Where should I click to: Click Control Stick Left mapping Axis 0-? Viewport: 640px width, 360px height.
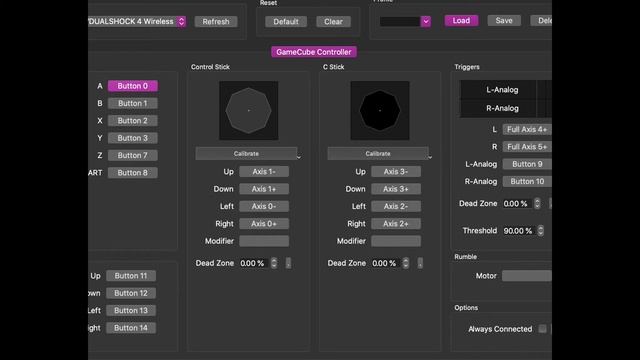tap(264, 206)
